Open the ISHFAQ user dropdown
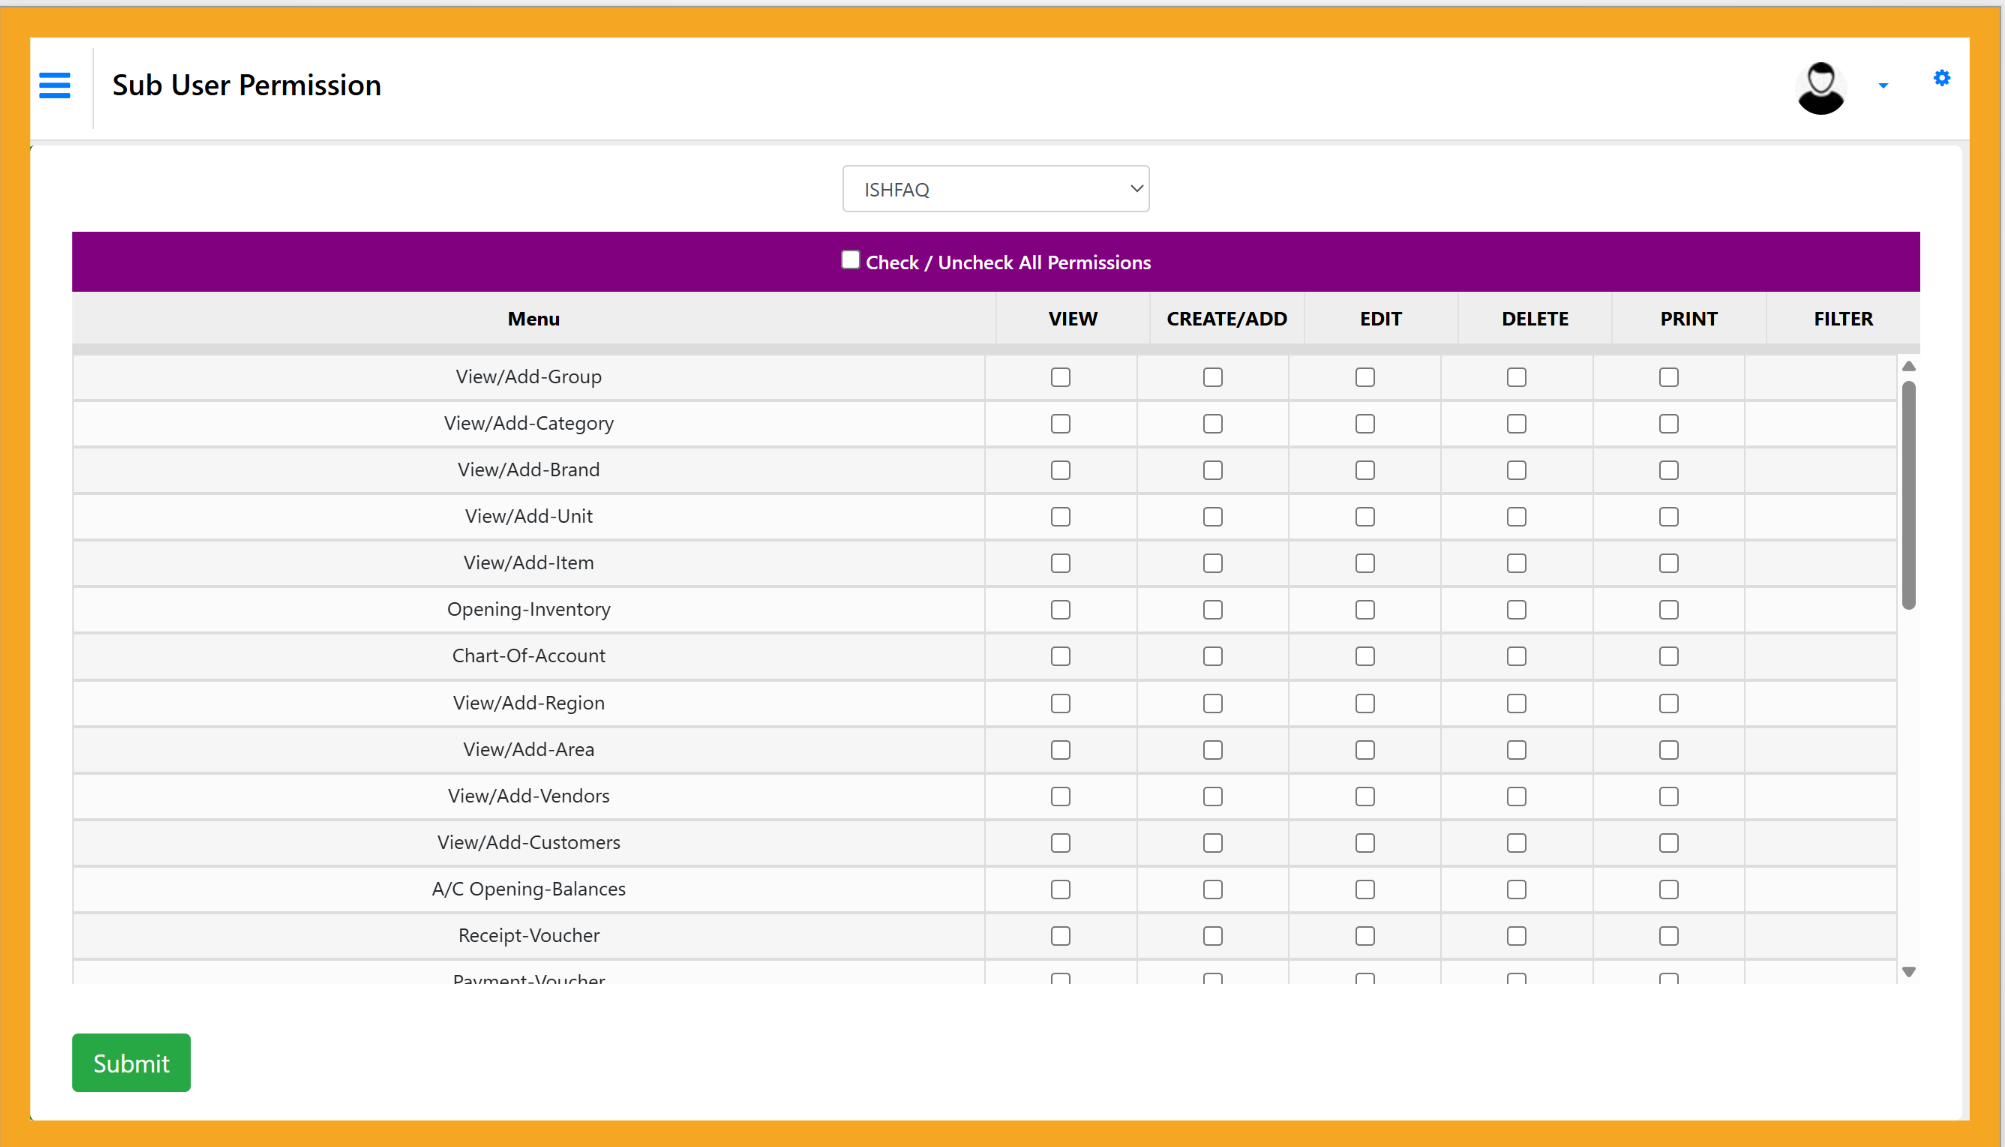Screen dimensions: 2005x1147 [x=995, y=189]
